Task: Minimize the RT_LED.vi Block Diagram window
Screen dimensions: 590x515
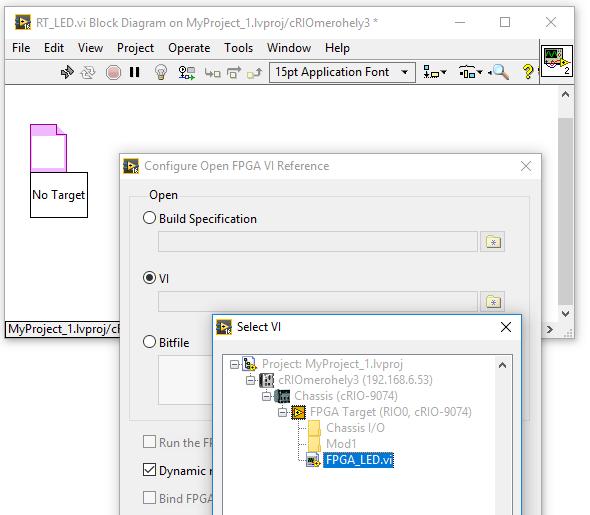Action: point(459,22)
